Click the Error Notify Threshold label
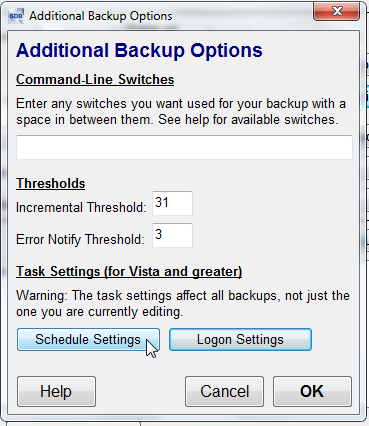Screen dimensions: 369x426 click(80, 239)
